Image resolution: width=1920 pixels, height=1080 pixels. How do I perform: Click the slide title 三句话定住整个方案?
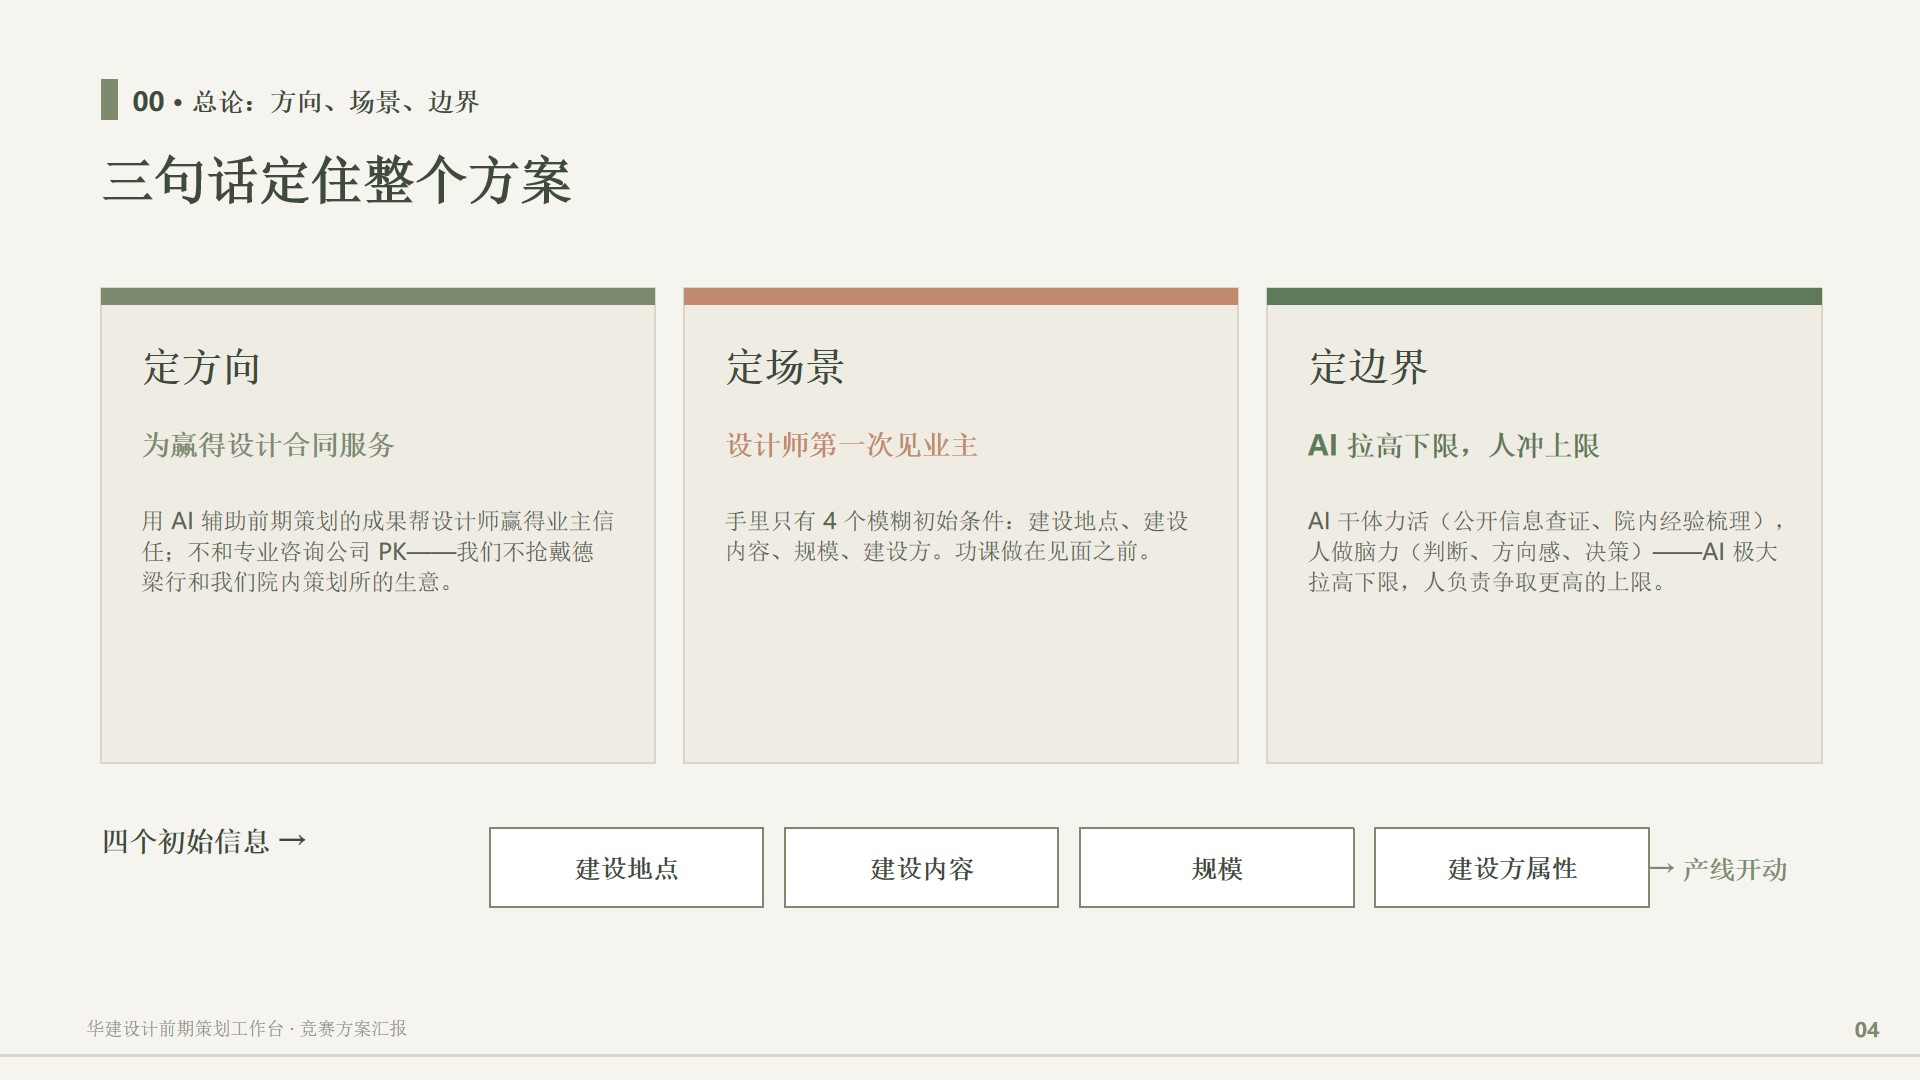(x=337, y=182)
